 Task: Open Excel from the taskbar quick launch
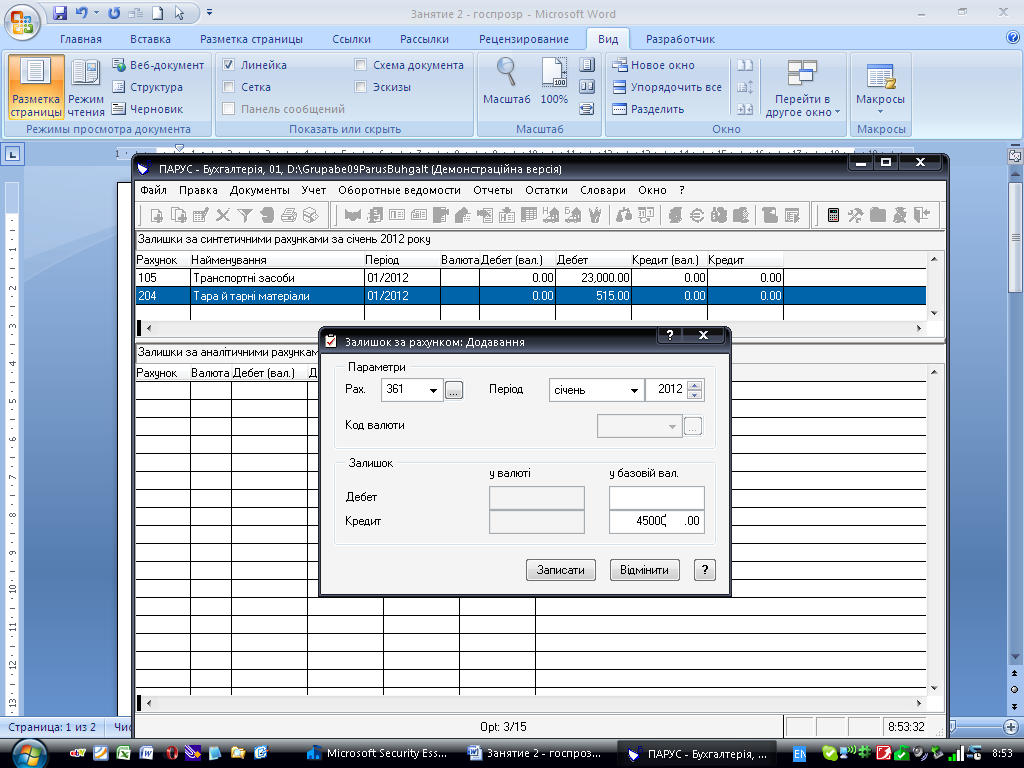123,753
